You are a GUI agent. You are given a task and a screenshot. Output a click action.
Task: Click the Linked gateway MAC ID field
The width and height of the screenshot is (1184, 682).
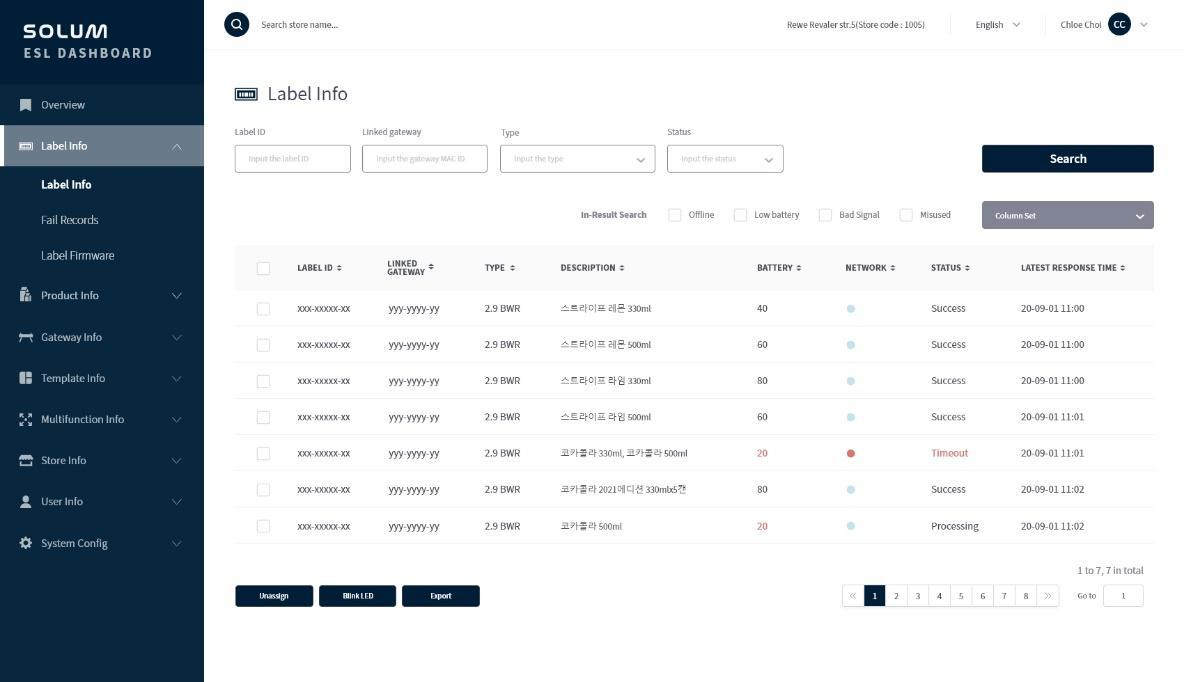424,159
